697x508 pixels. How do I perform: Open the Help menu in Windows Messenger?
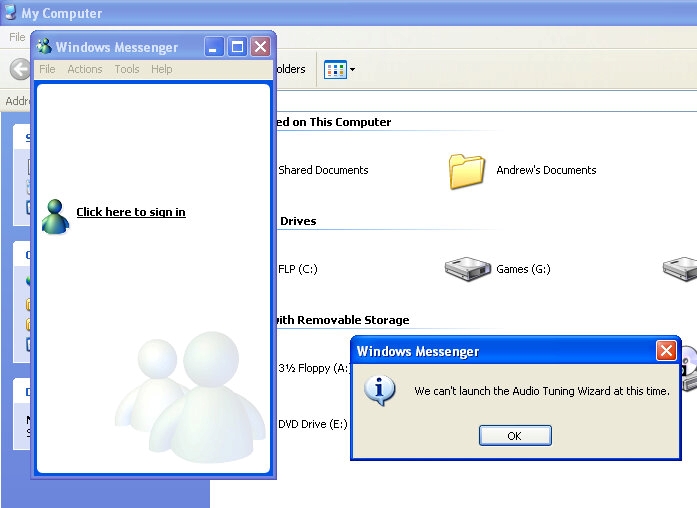point(162,69)
